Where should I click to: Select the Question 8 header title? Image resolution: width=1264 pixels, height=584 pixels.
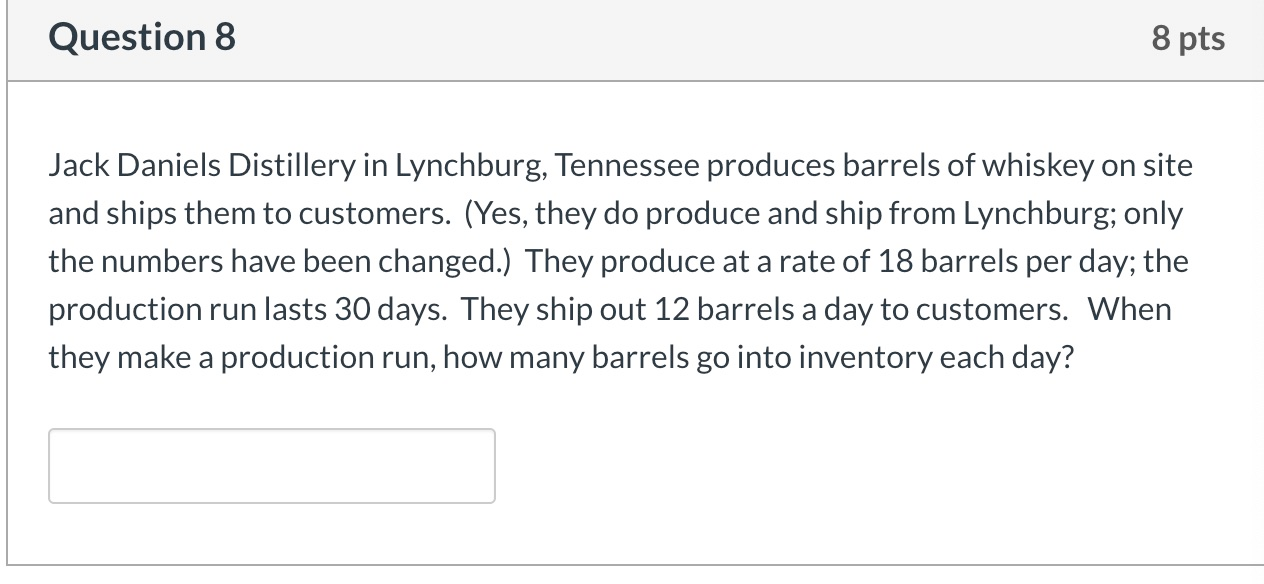pos(141,37)
